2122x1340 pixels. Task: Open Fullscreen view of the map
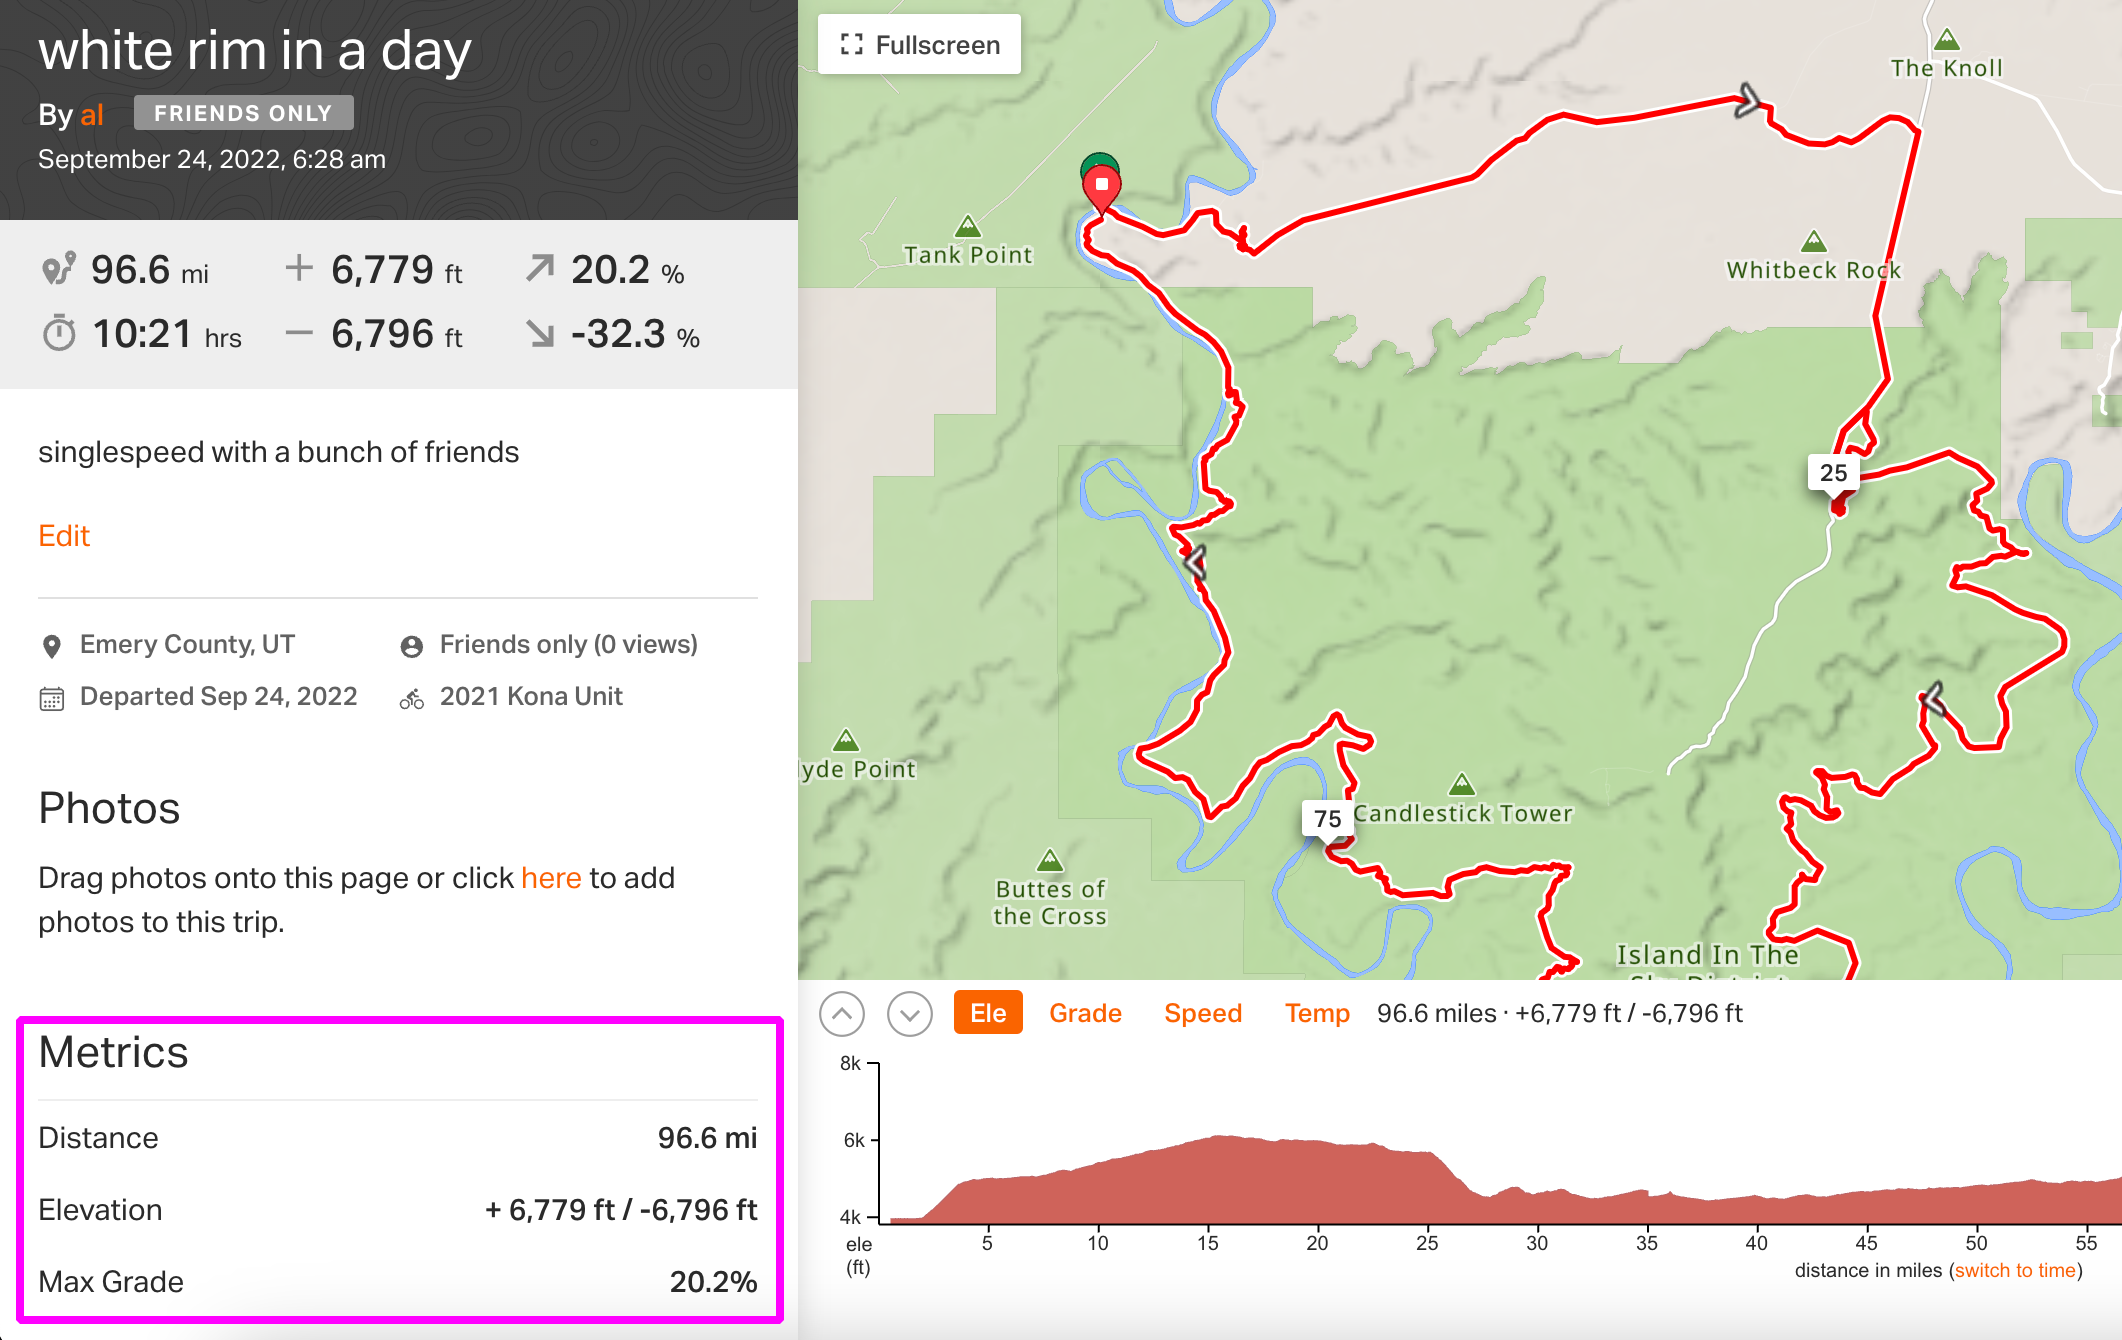point(917,44)
